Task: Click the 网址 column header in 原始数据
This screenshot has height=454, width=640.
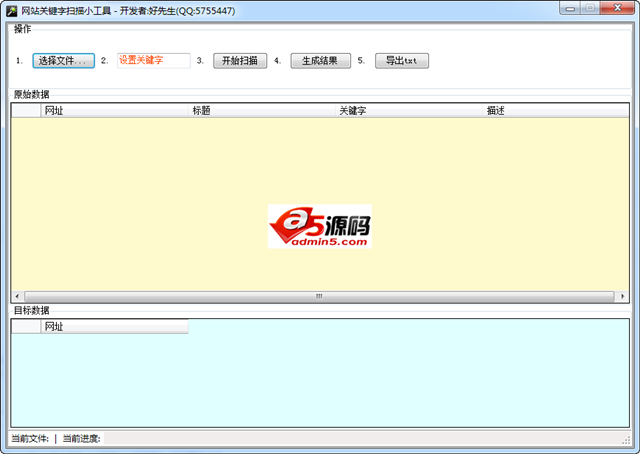Action: [x=114, y=111]
